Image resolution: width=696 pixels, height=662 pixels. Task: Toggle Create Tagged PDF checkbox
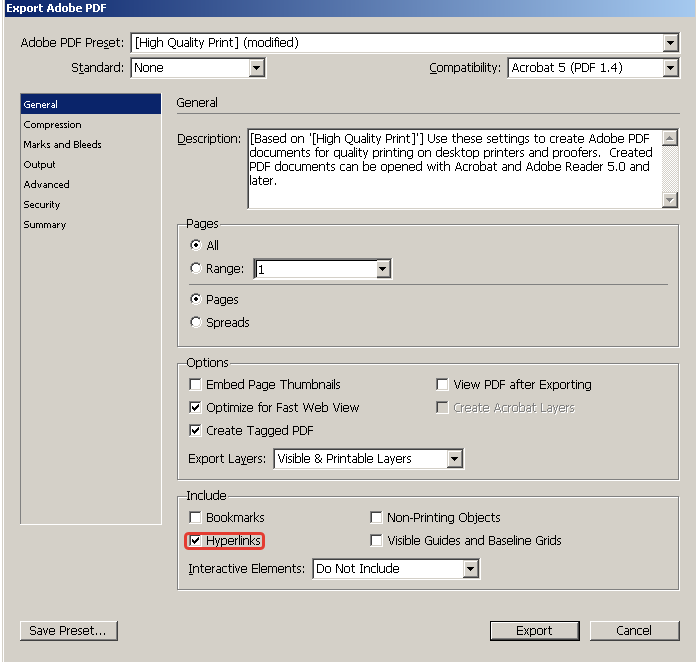[195, 430]
